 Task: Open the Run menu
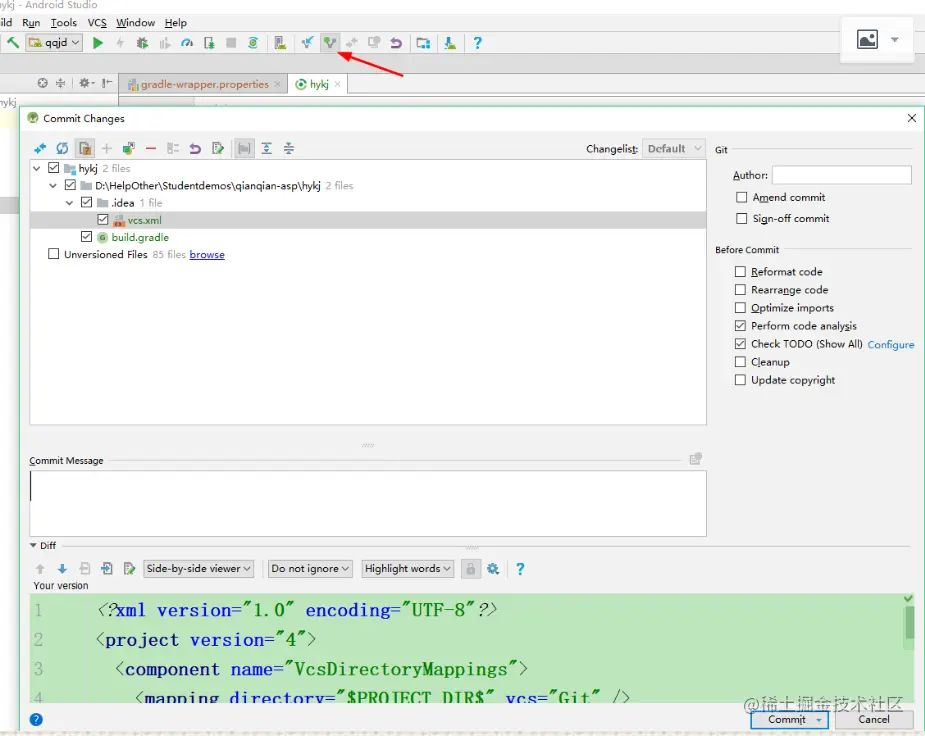pos(31,22)
